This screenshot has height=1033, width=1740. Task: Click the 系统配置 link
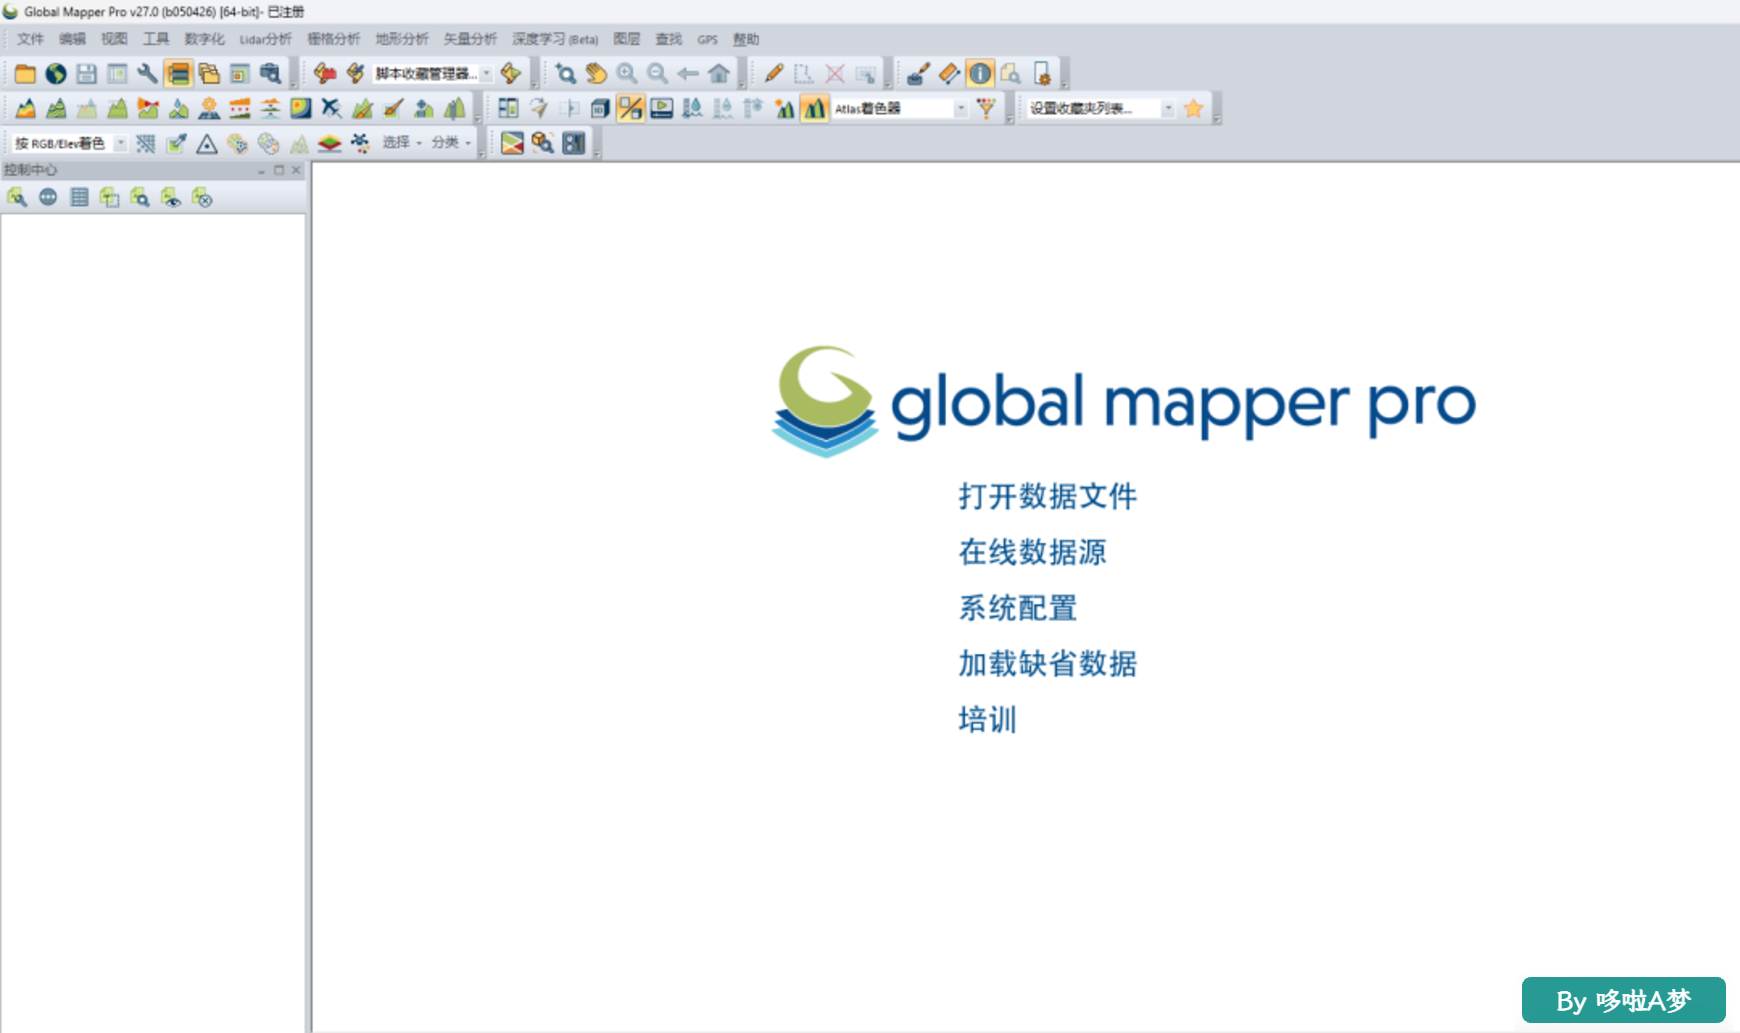(1018, 608)
